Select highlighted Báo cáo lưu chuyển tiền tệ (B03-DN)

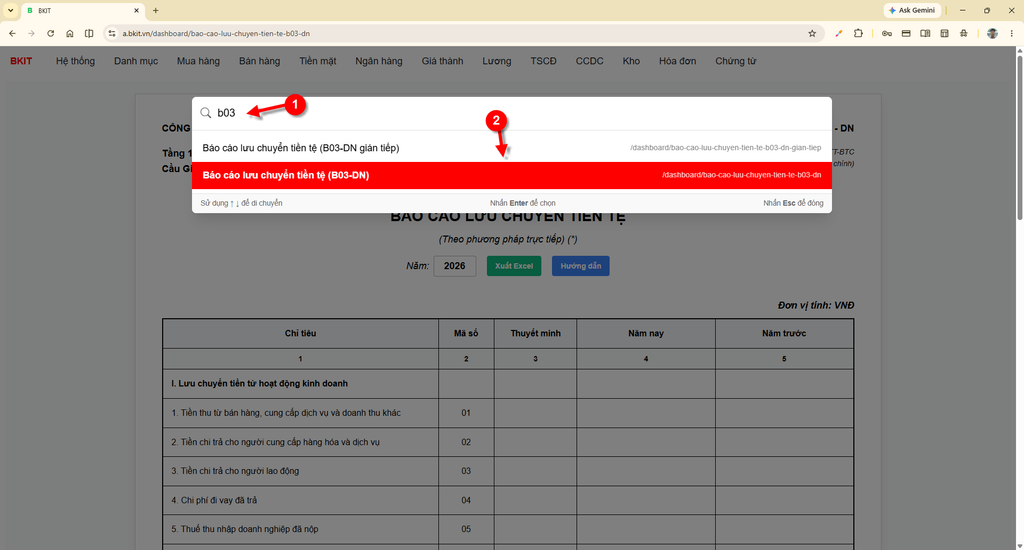(511, 175)
